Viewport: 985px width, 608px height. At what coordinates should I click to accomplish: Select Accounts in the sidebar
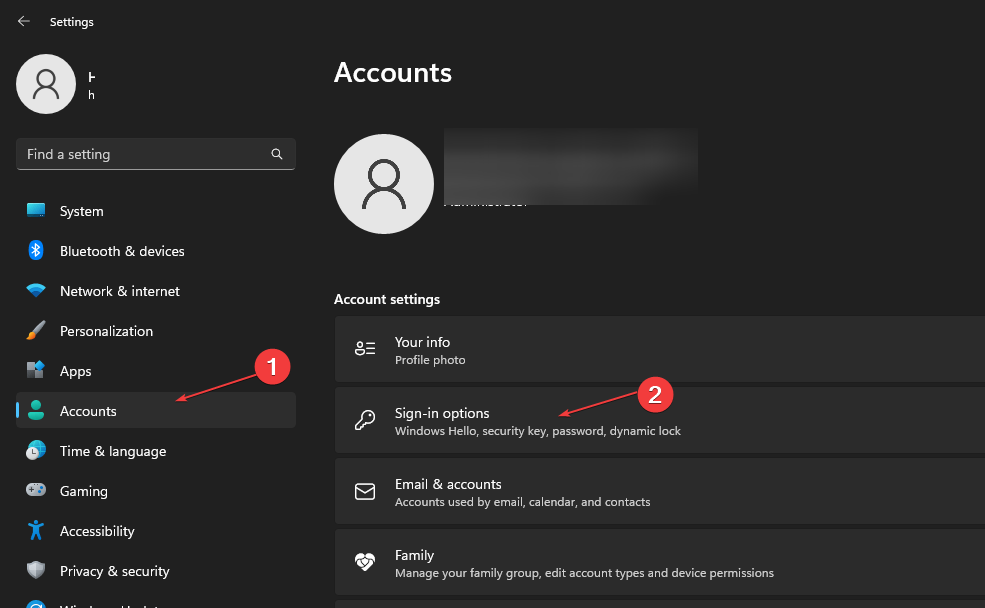(156, 411)
